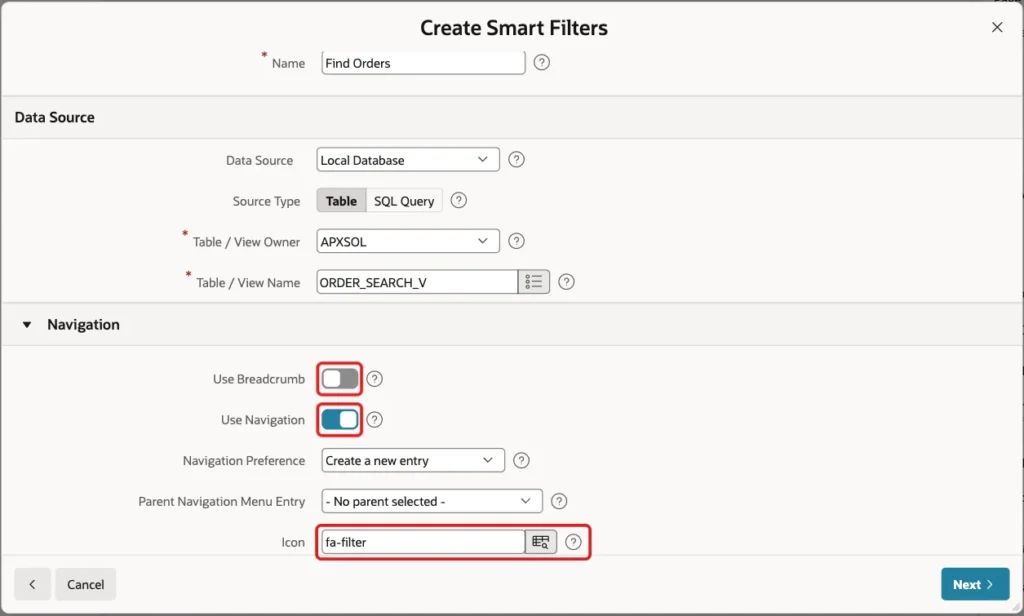Open the Parent Navigation Menu Entry dropdown
This screenshot has width=1024, height=616.
(x=432, y=501)
